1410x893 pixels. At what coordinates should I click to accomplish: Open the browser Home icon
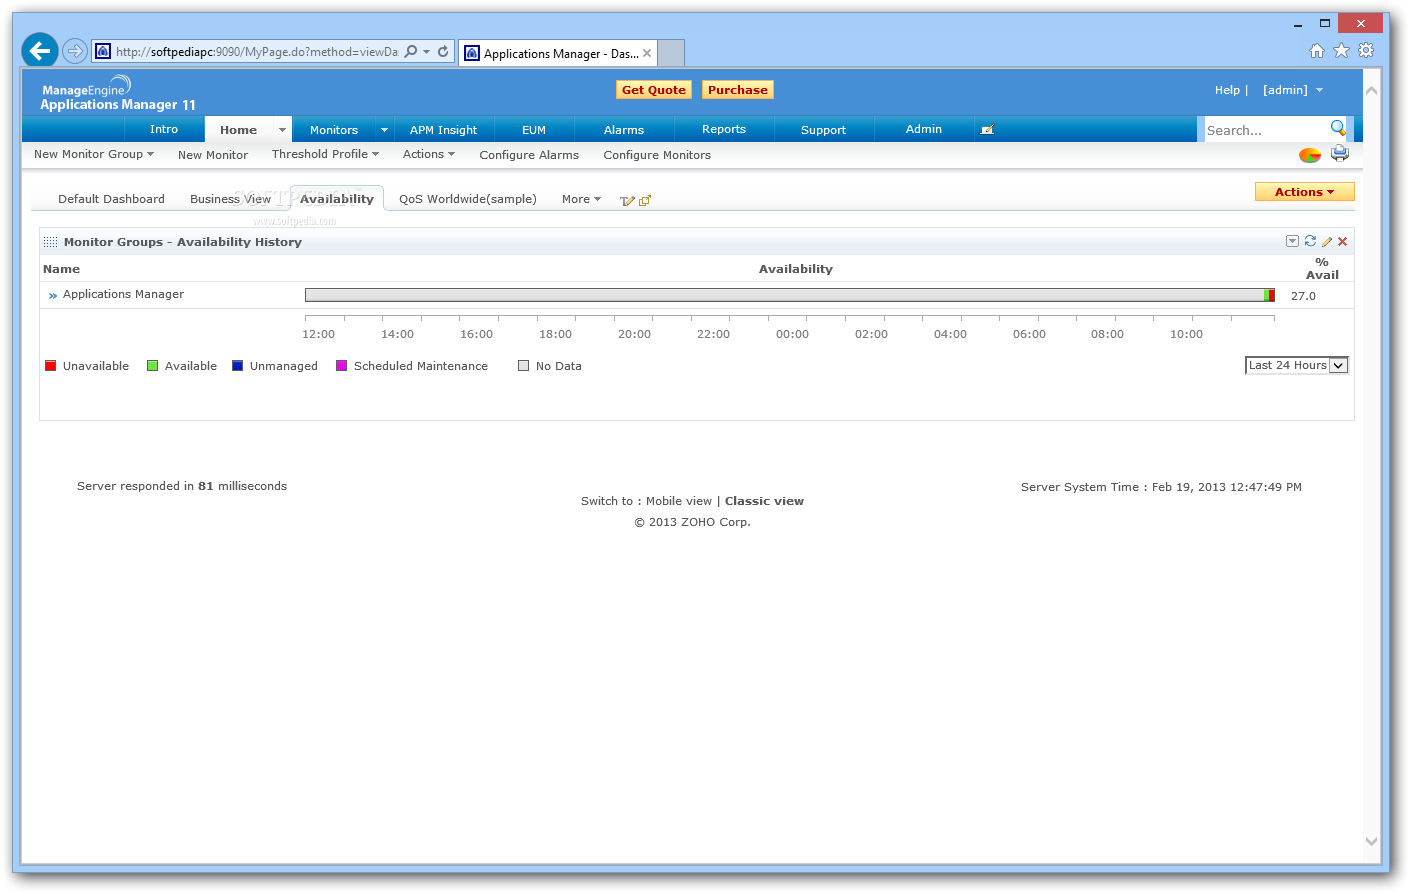pos(1317,50)
